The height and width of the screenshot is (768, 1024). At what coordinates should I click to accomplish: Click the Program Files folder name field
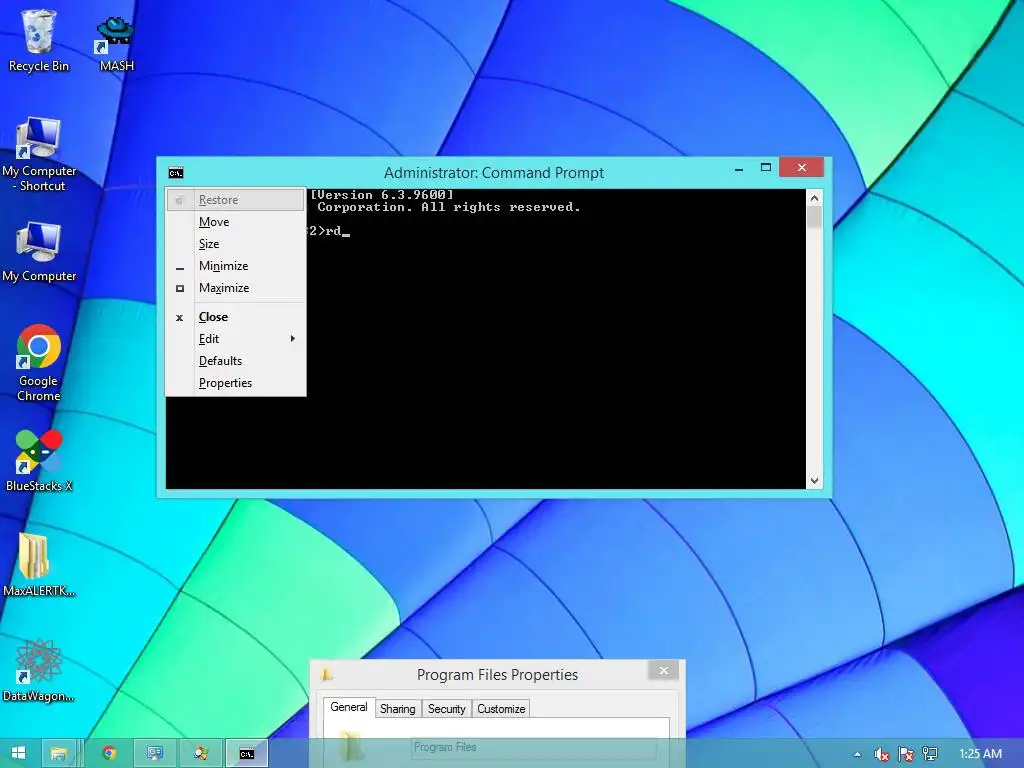[534, 747]
